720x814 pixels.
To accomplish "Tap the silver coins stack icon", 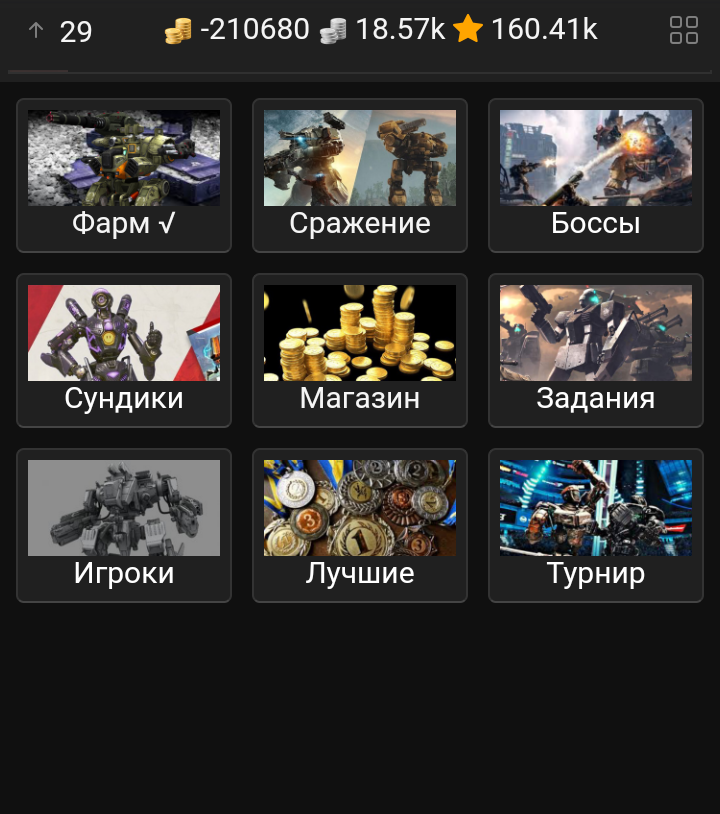I will [333, 31].
